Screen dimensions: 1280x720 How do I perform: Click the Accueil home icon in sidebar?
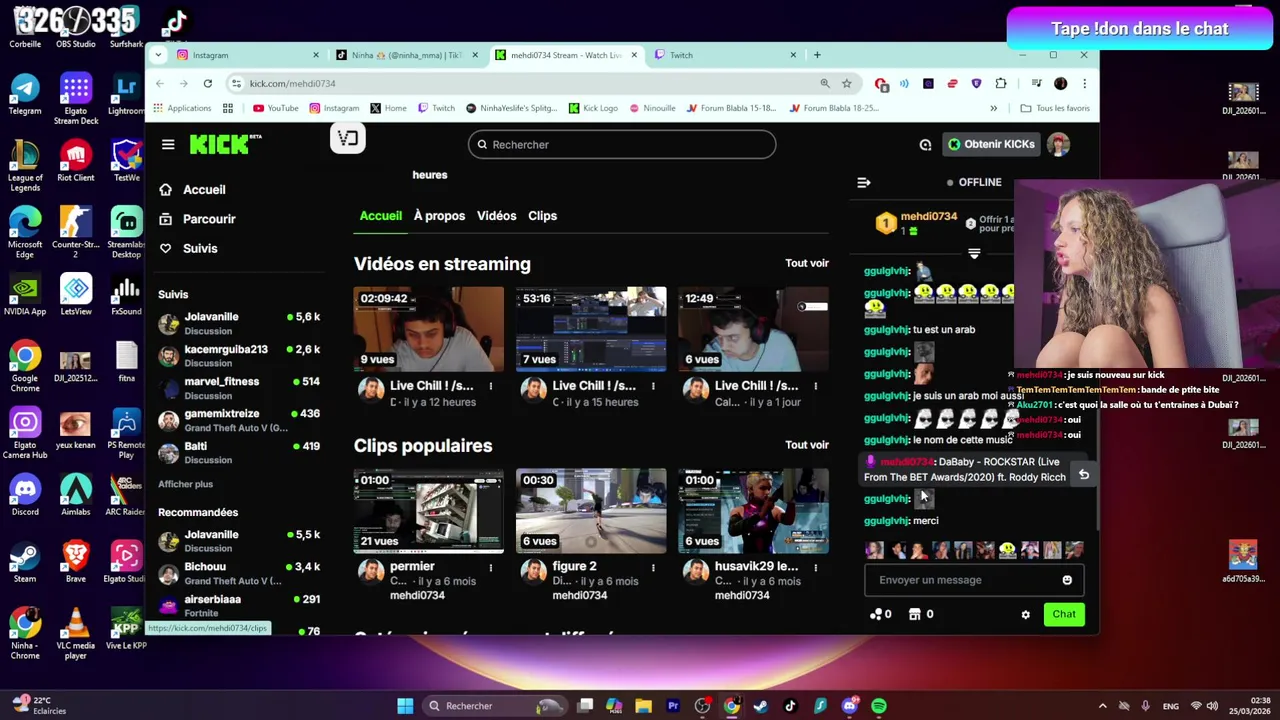pyautogui.click(x=165, y=190)
